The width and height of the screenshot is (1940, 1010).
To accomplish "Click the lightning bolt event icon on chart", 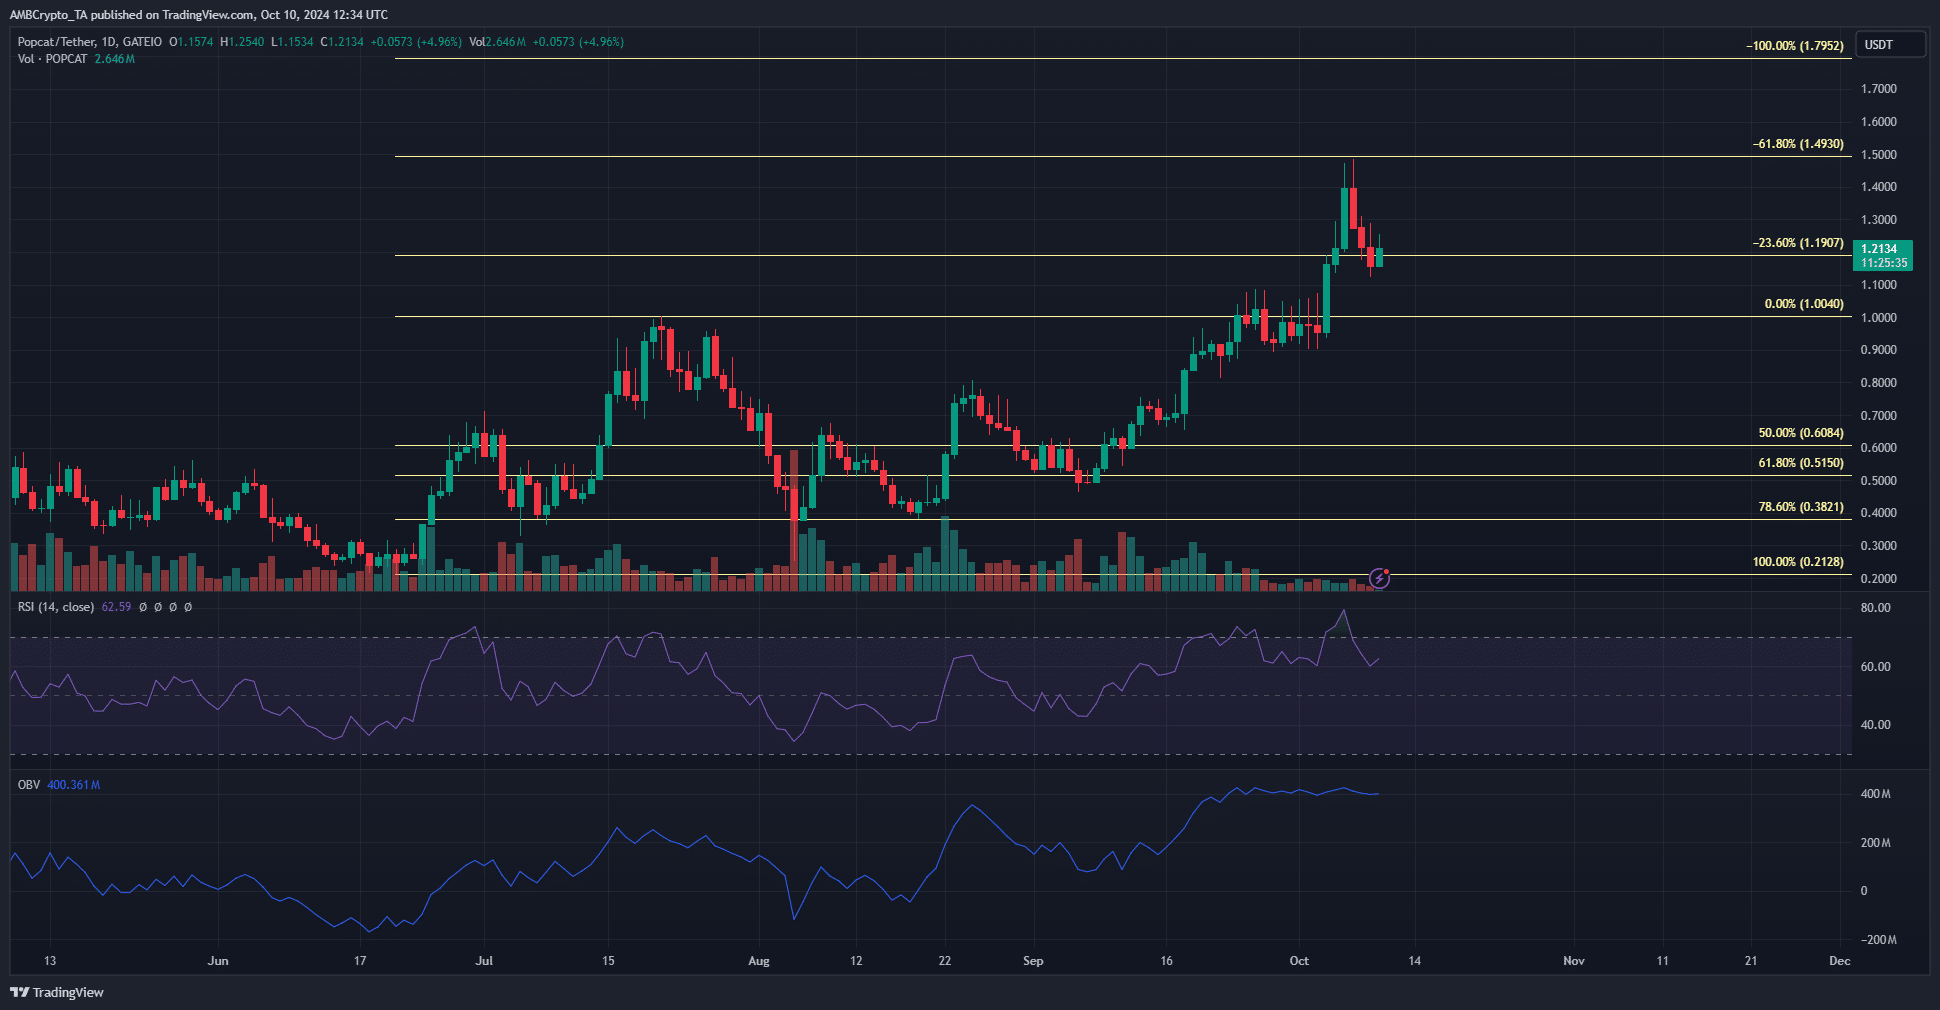I will (x=1379, y=578).
